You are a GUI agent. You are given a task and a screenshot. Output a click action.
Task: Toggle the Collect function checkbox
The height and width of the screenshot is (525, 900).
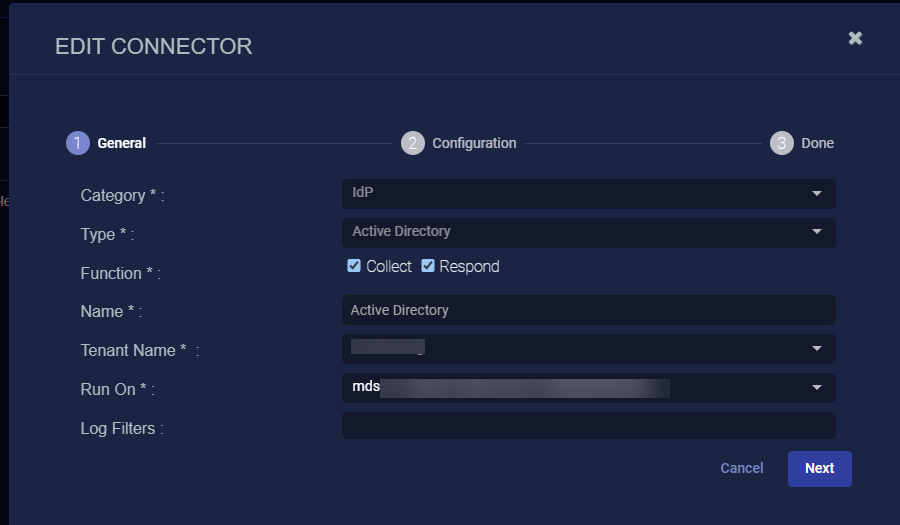[354, 266]
